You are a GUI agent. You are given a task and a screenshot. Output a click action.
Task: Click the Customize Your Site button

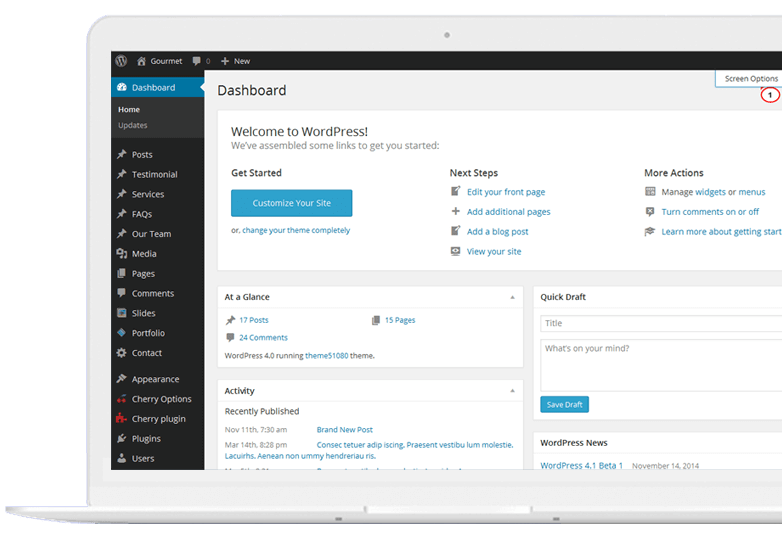coord(291,203)
